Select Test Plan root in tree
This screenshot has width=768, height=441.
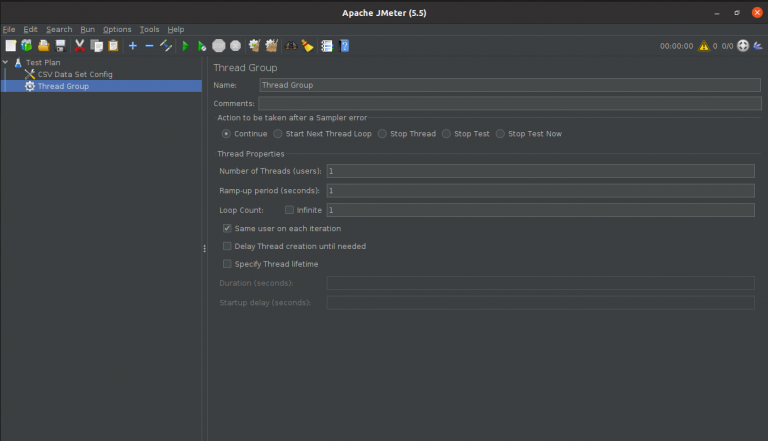pyautogui.click(x=43, y=63)
